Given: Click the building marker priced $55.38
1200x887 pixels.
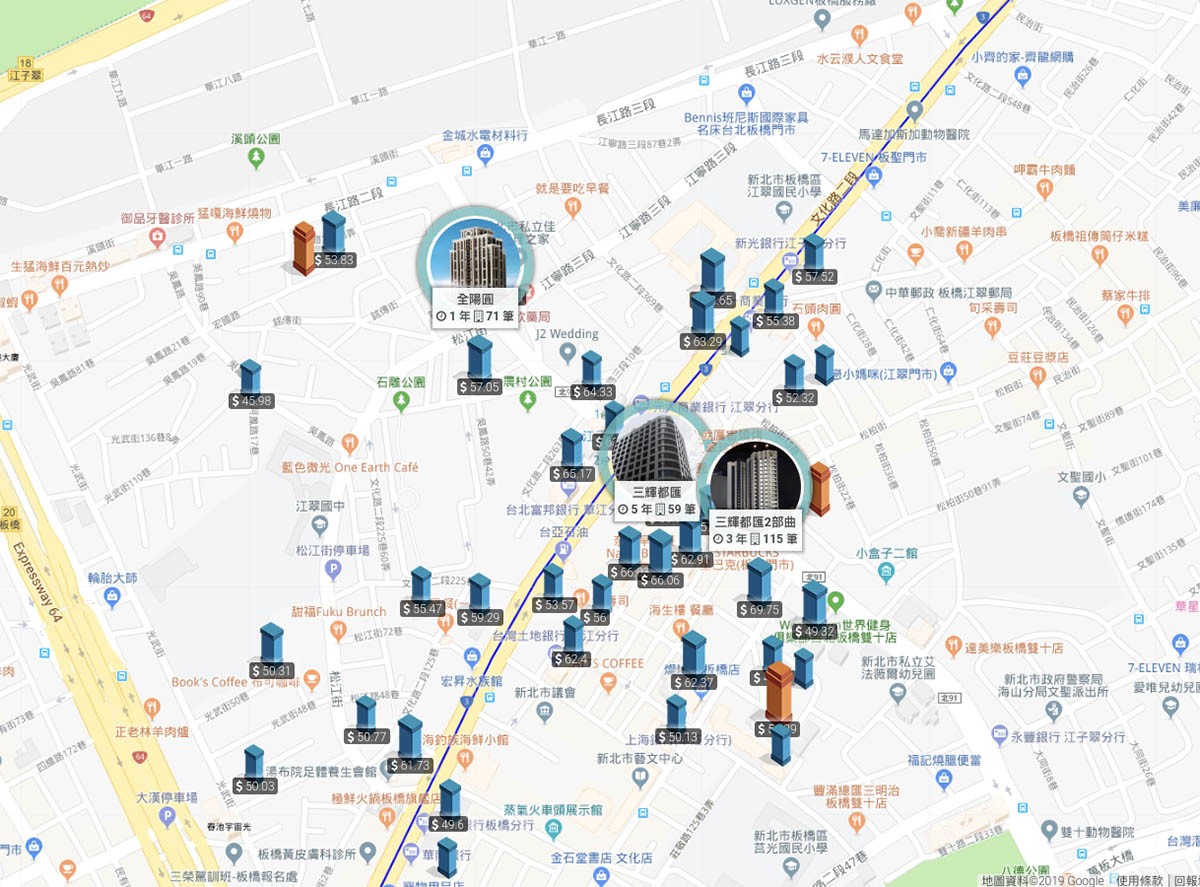Looking at the screenshot, I should tap(774, 305).
